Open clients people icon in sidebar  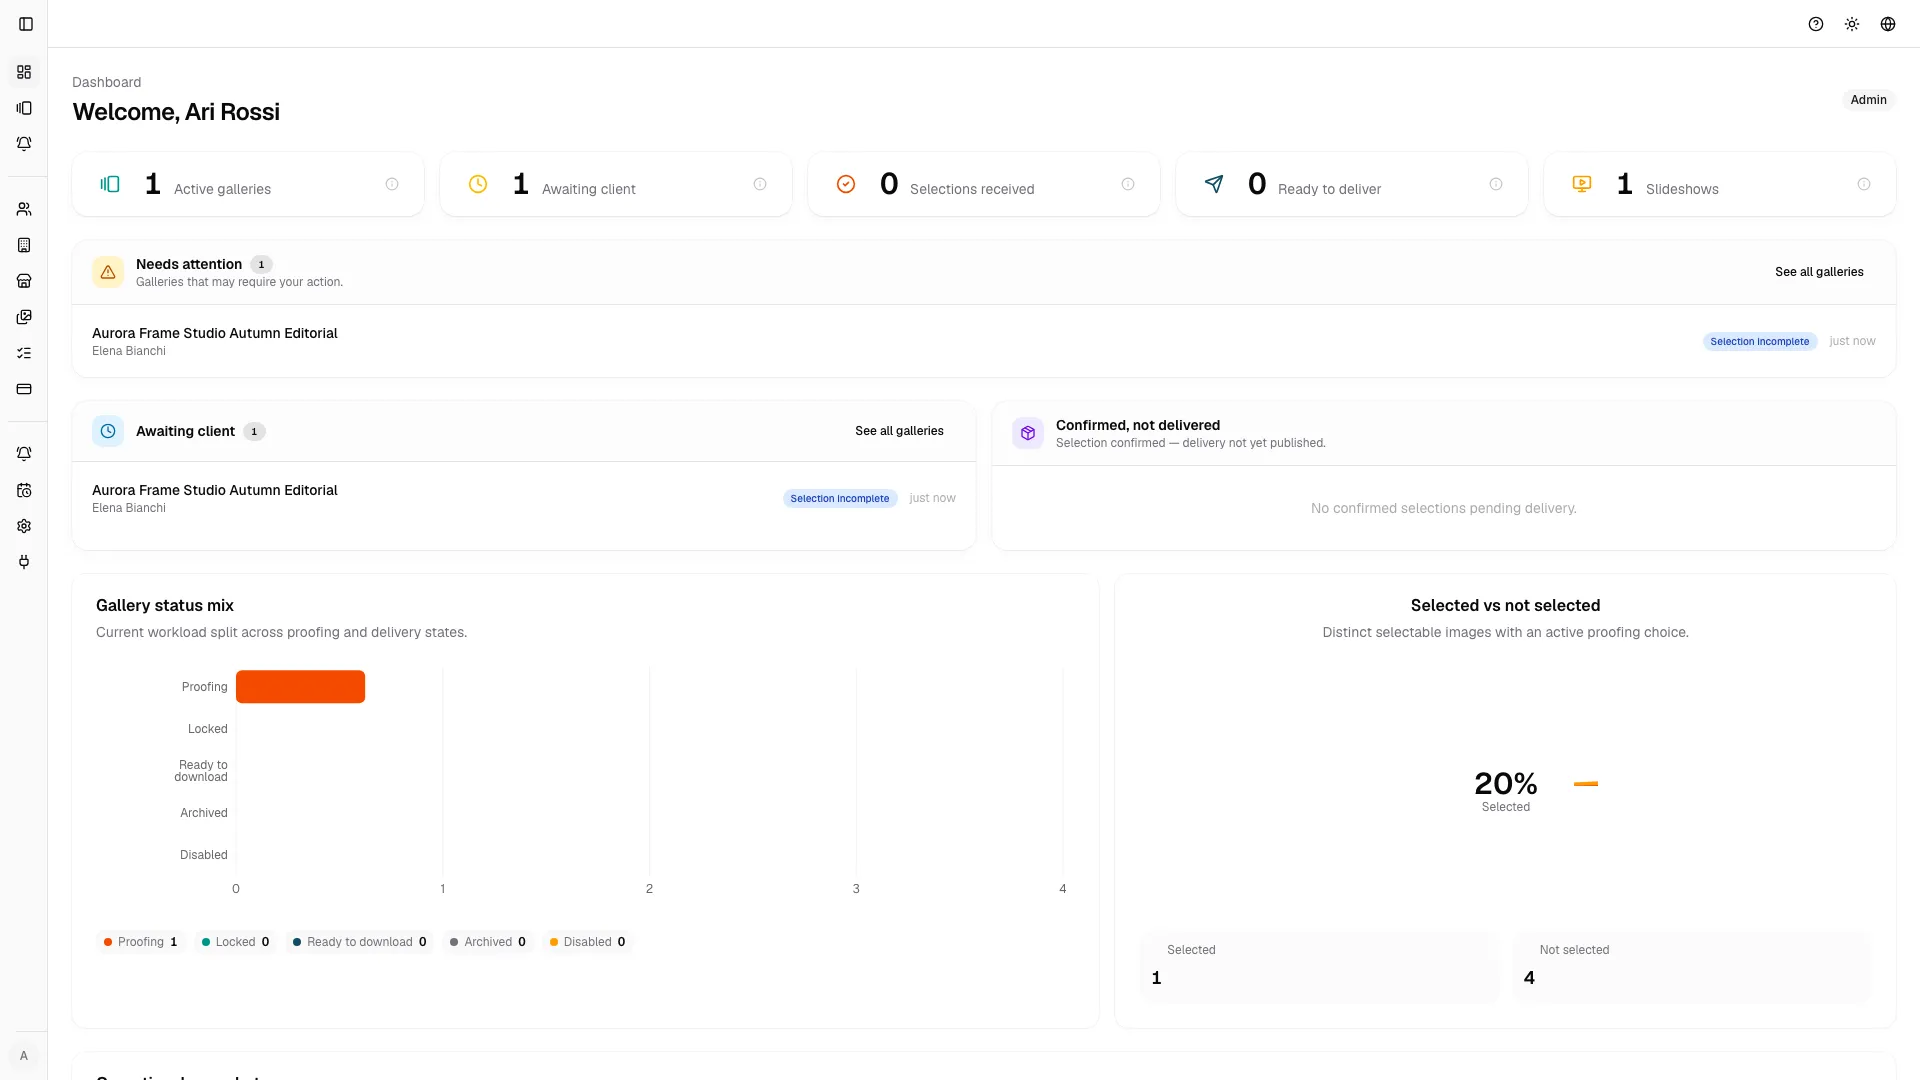(x=24, y=209)
